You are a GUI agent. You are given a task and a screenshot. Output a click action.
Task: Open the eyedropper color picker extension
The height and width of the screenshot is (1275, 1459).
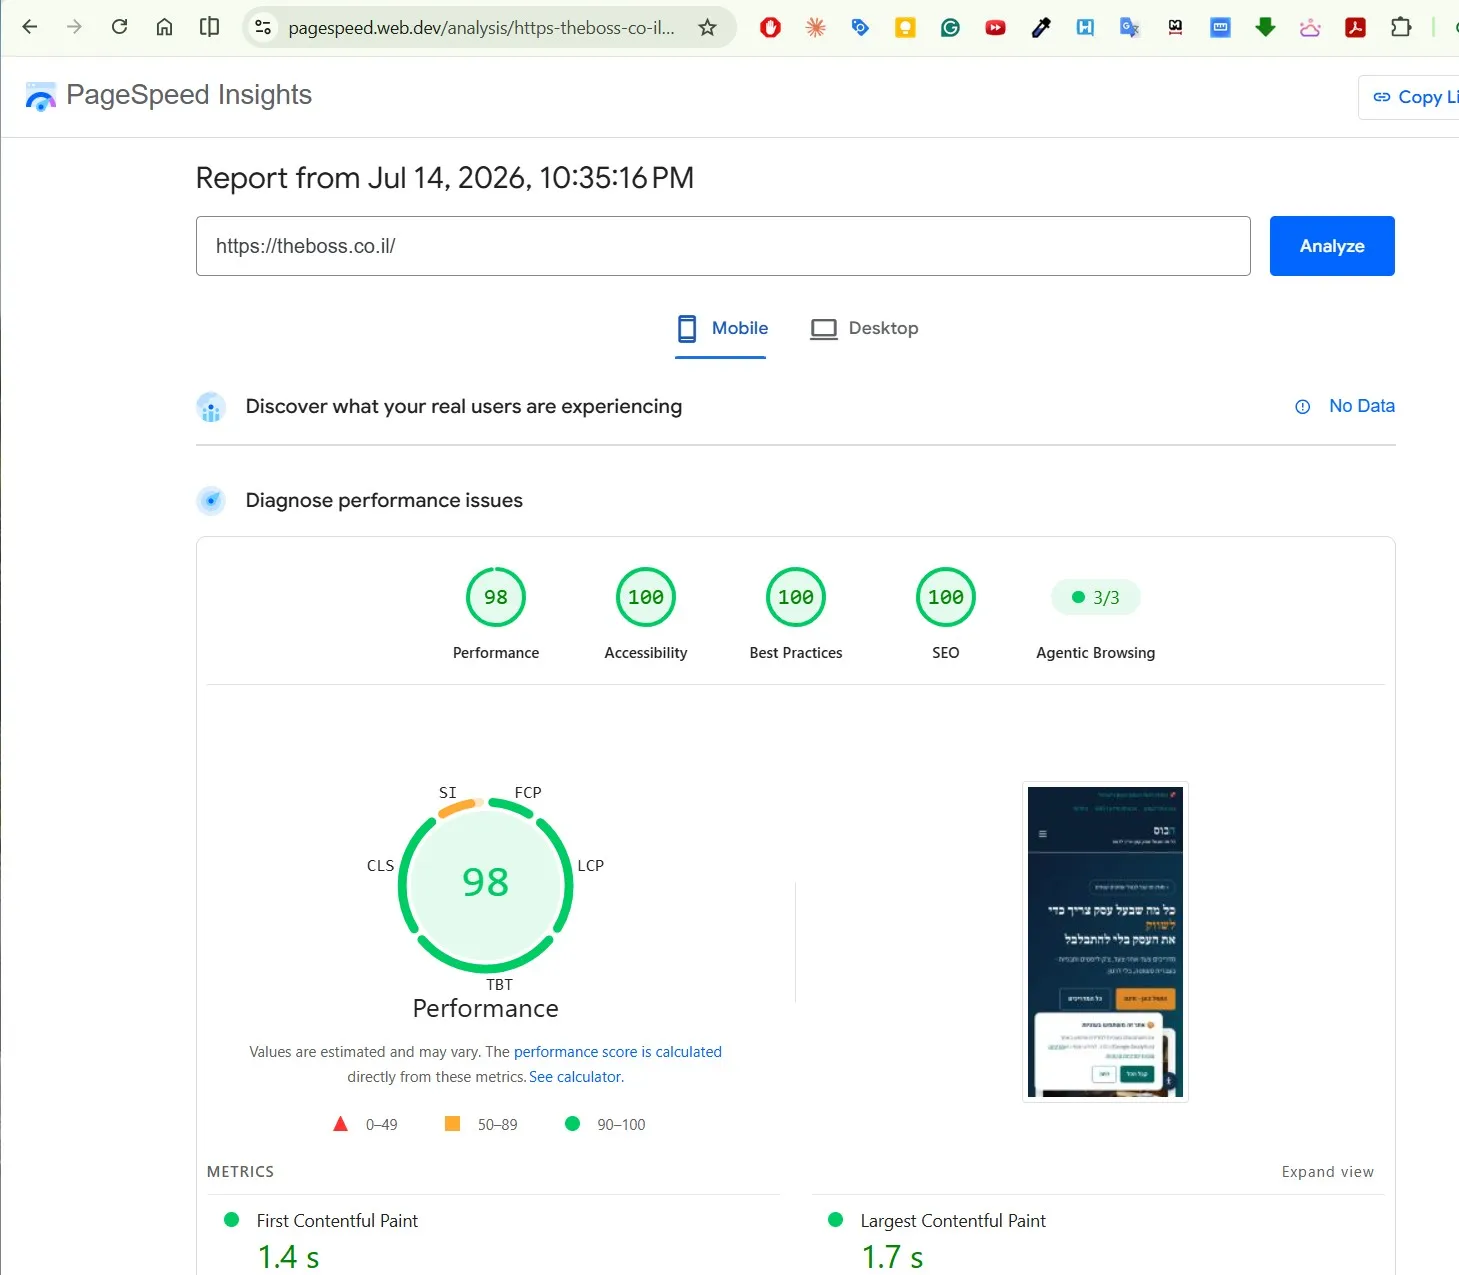click(x=1040, y=27)
